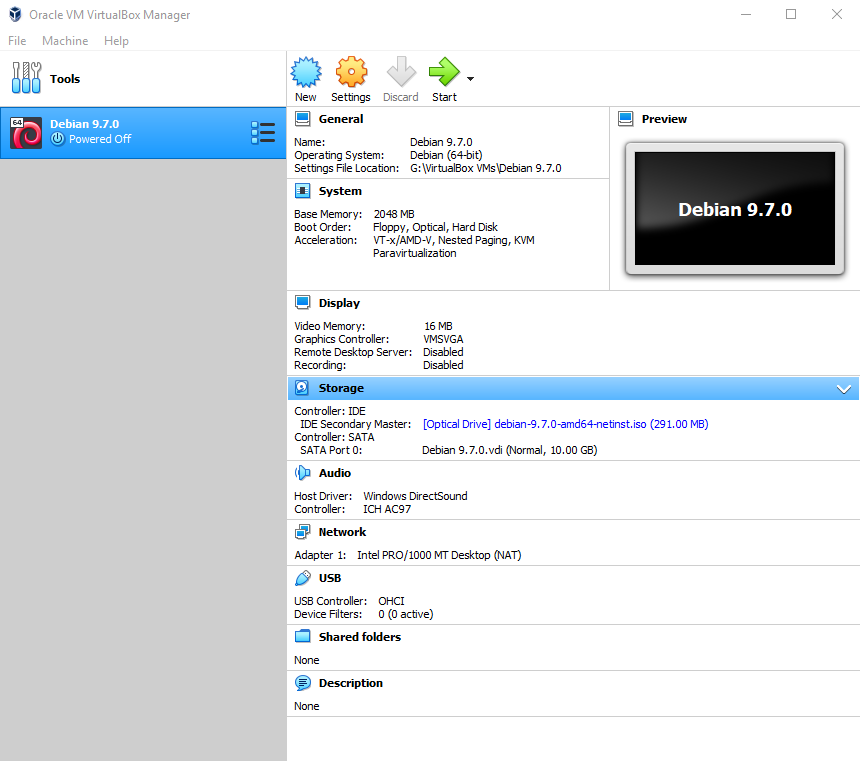860x761 pixels.
Task: Open the Debian VM tools list menu icon
Action: tap(263, 133)
